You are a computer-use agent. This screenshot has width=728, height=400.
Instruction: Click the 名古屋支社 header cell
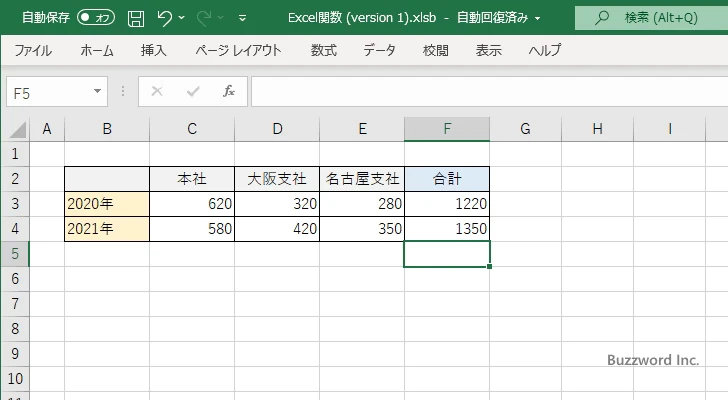coord(362,179)
